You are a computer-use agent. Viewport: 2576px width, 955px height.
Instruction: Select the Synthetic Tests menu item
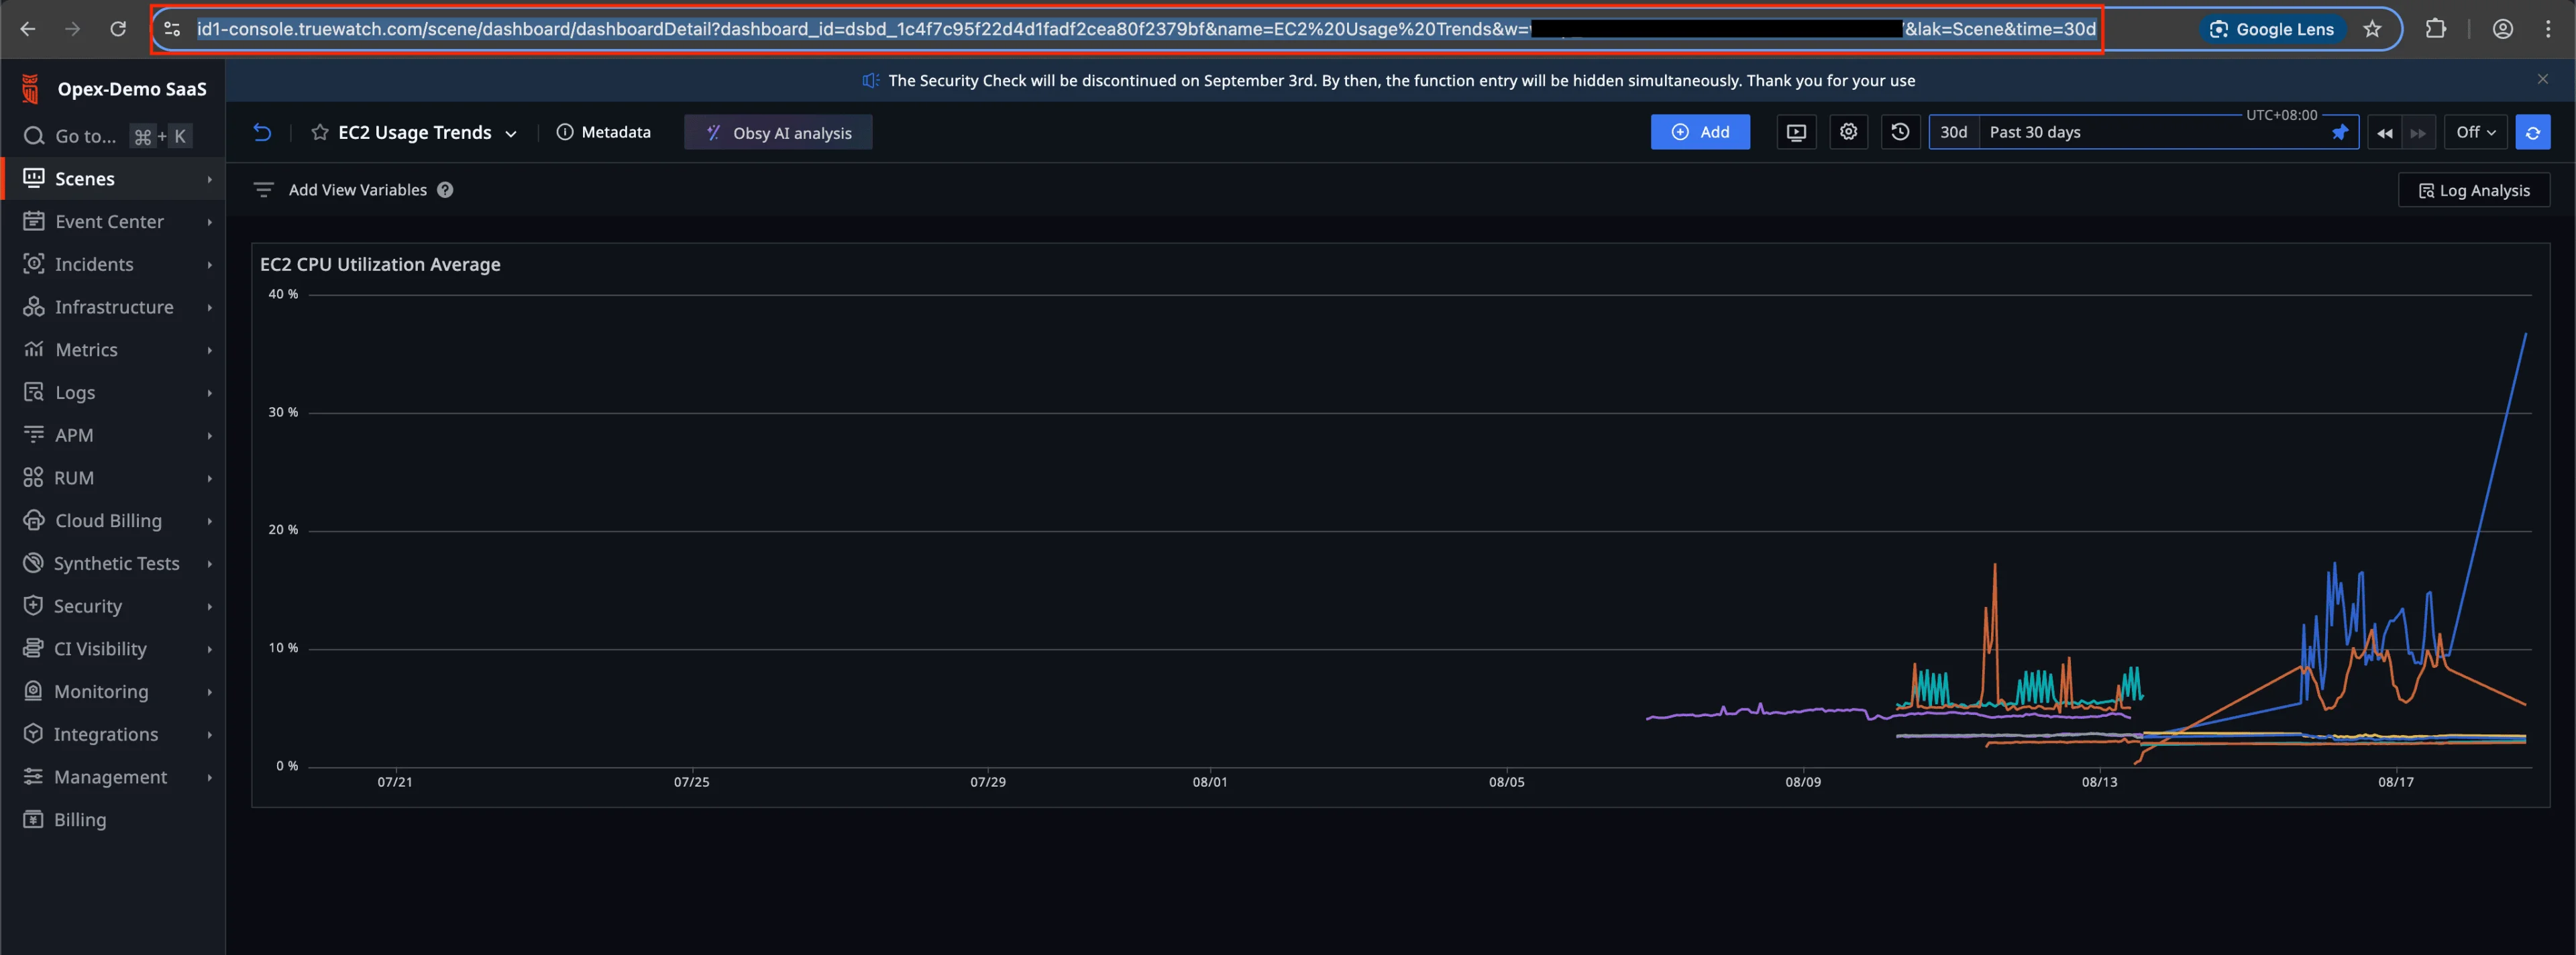click(116, 564)
